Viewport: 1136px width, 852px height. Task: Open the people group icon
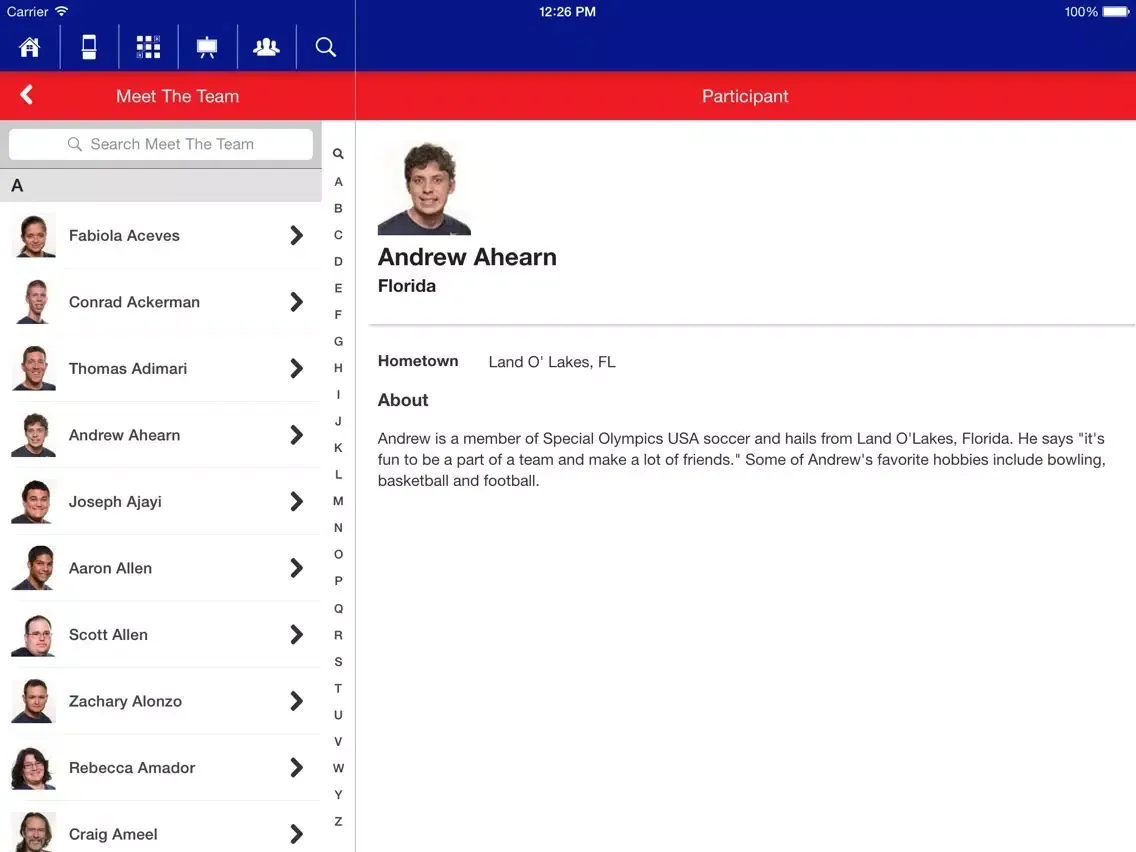tap(266, 47)
